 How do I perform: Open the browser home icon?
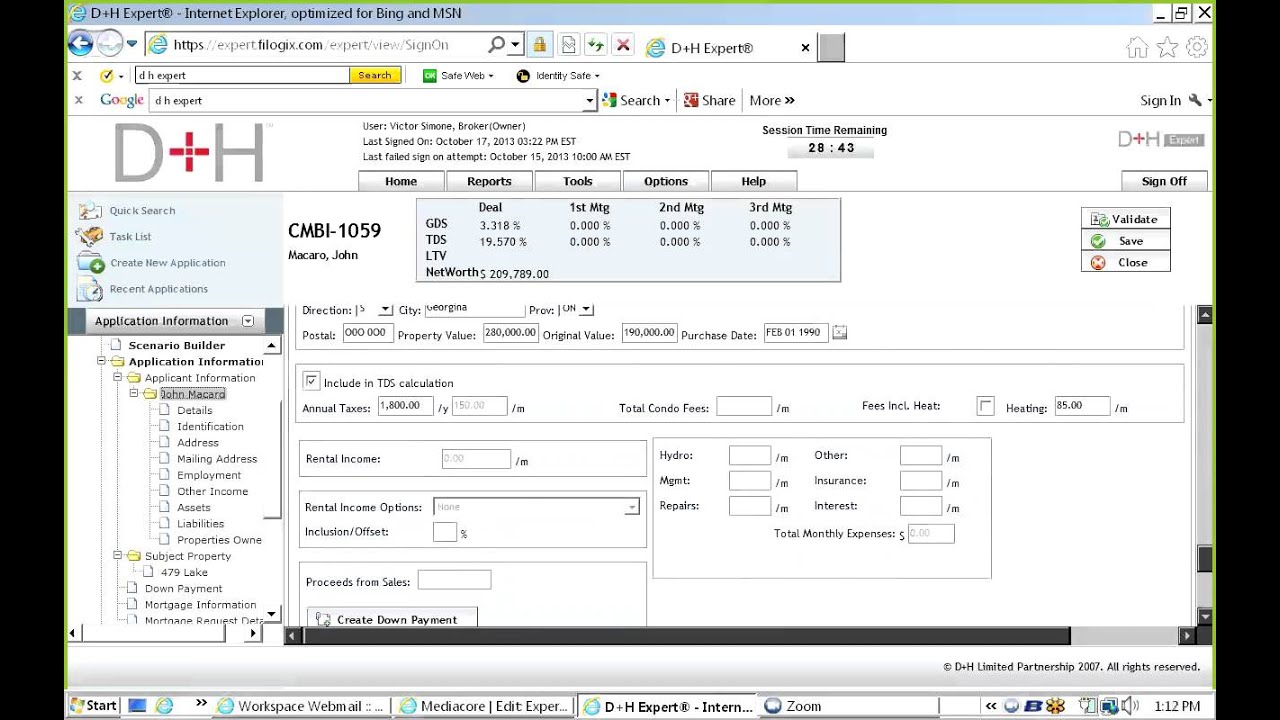pos(1137,47)
